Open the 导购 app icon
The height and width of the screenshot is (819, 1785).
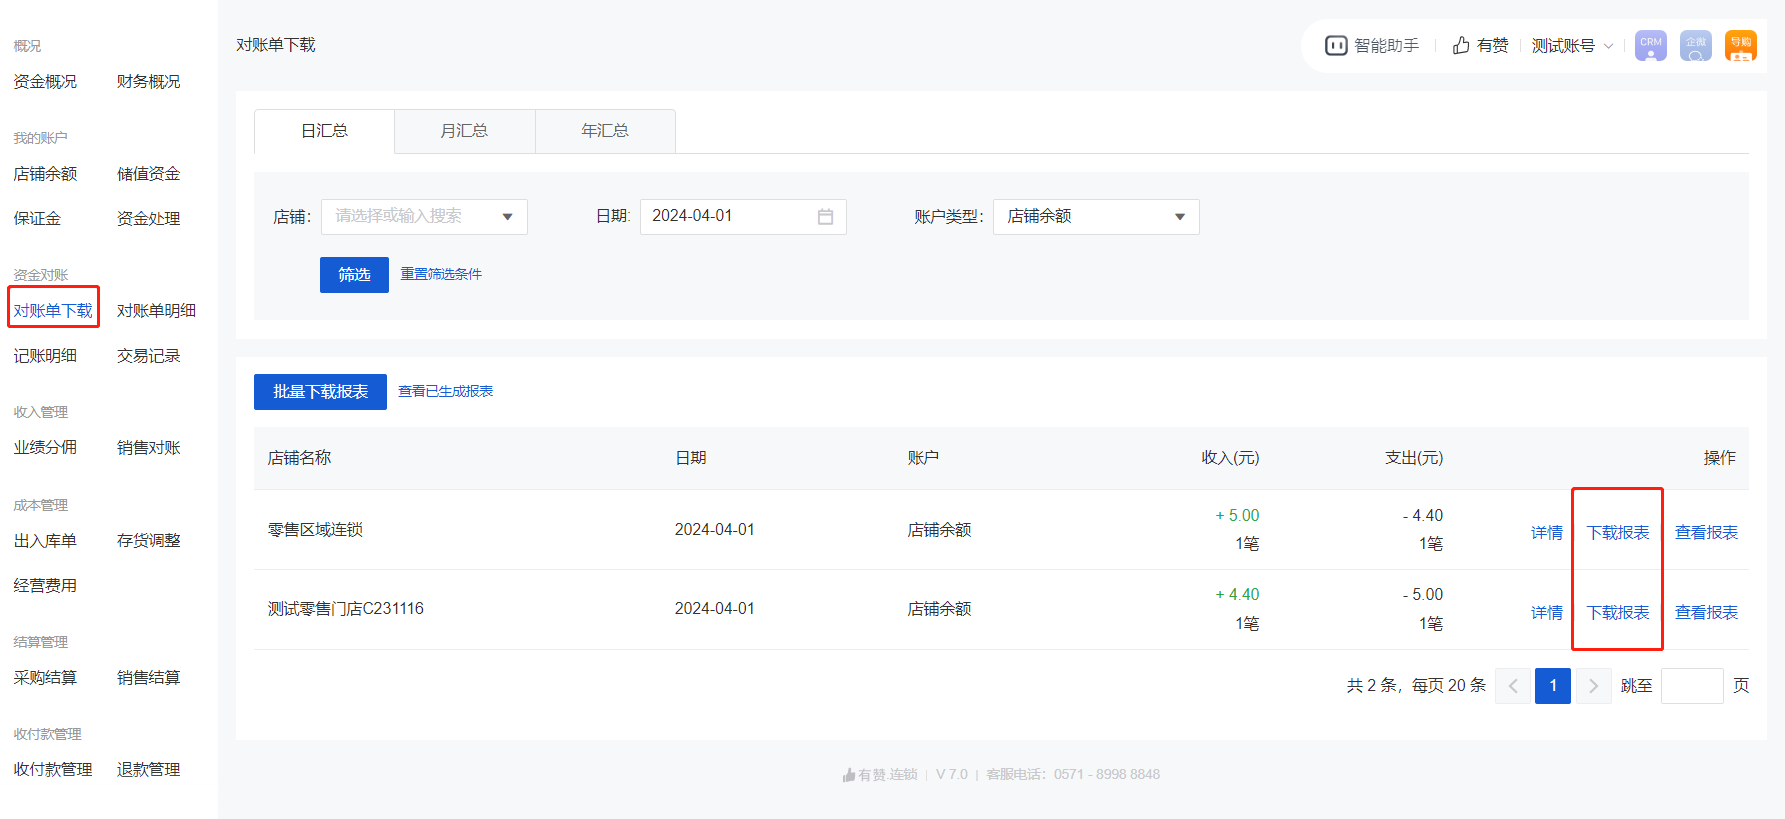point(1741,45)
